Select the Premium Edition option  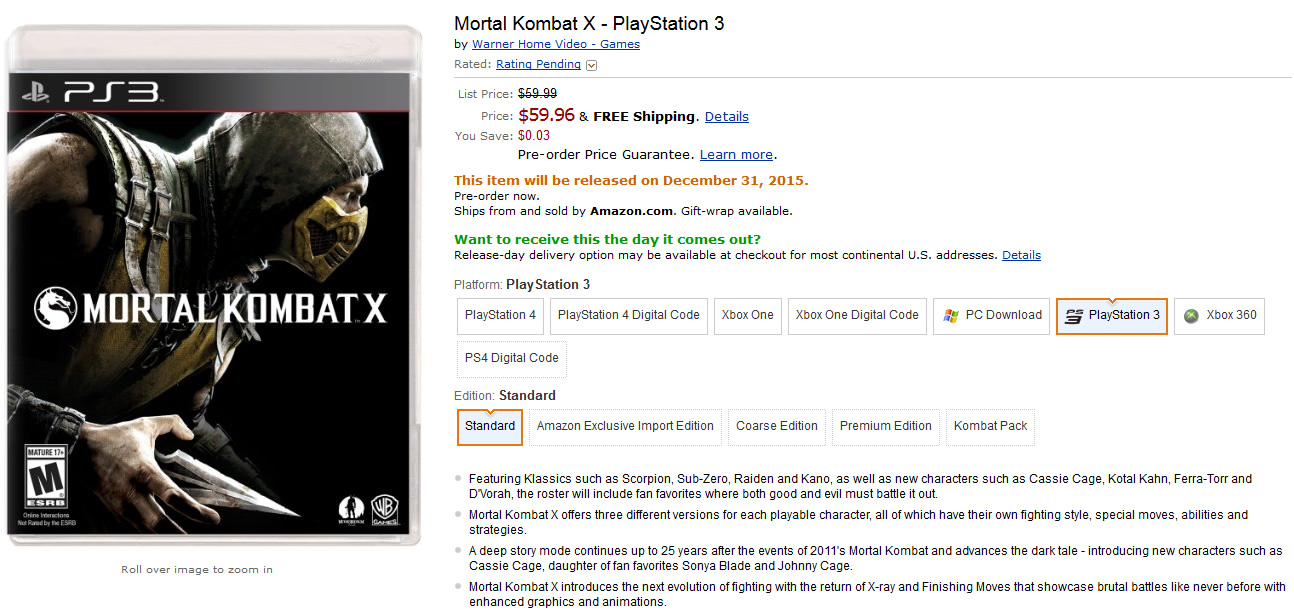[x=885, y=426]
